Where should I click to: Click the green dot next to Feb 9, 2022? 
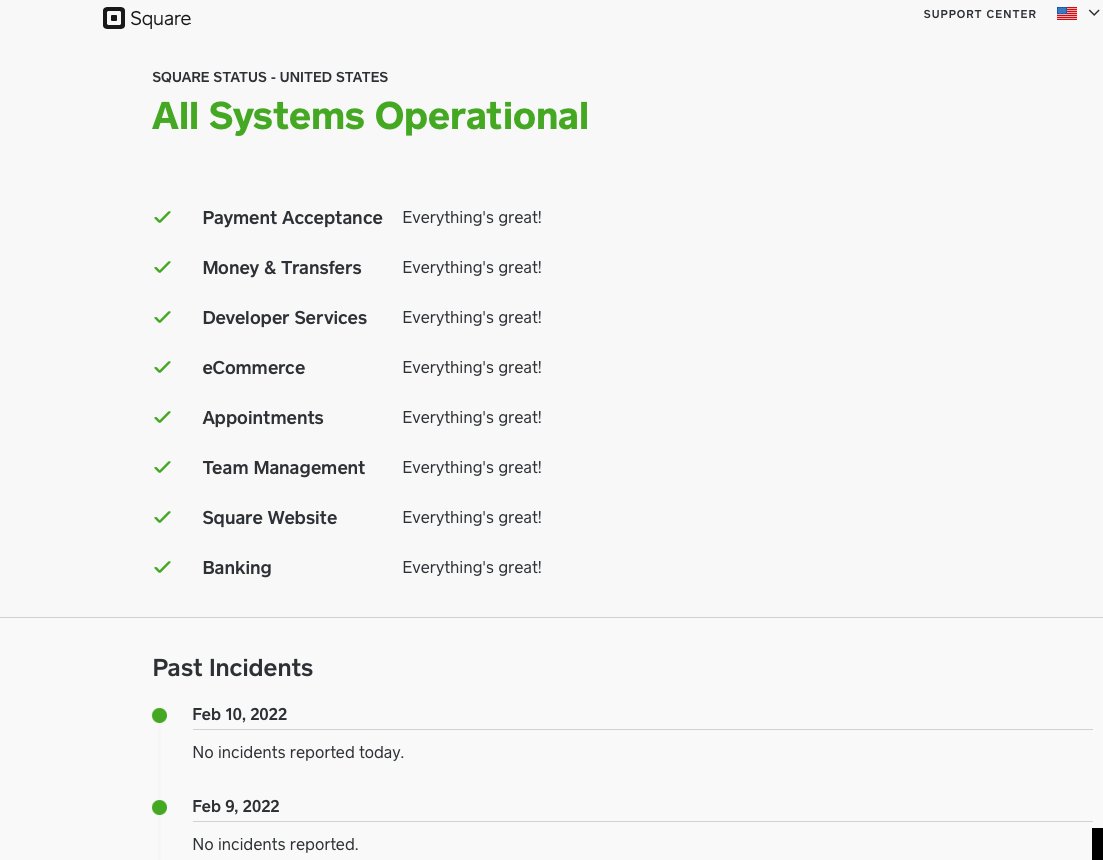click(x=159, y=807)
